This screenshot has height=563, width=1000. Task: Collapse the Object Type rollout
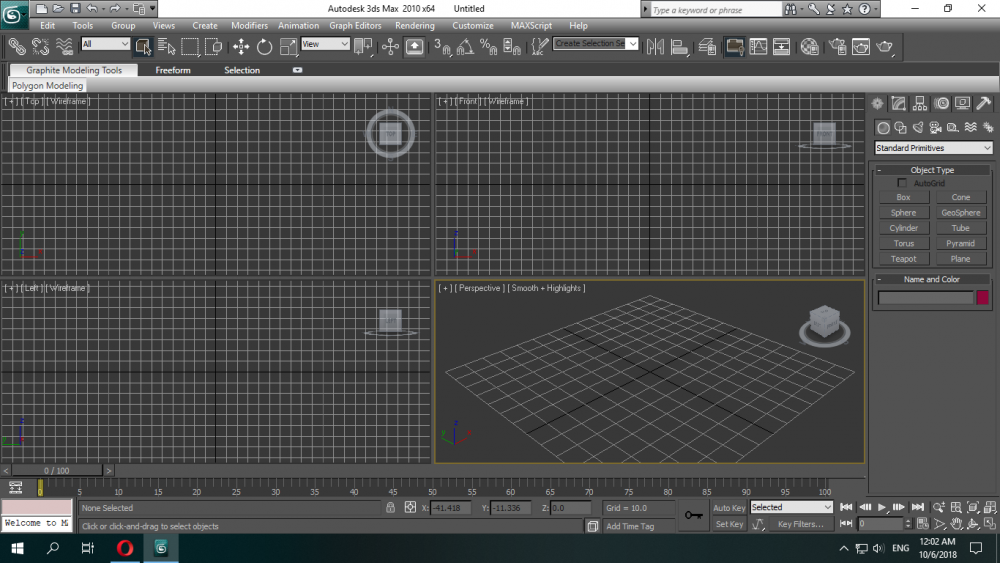932,170
